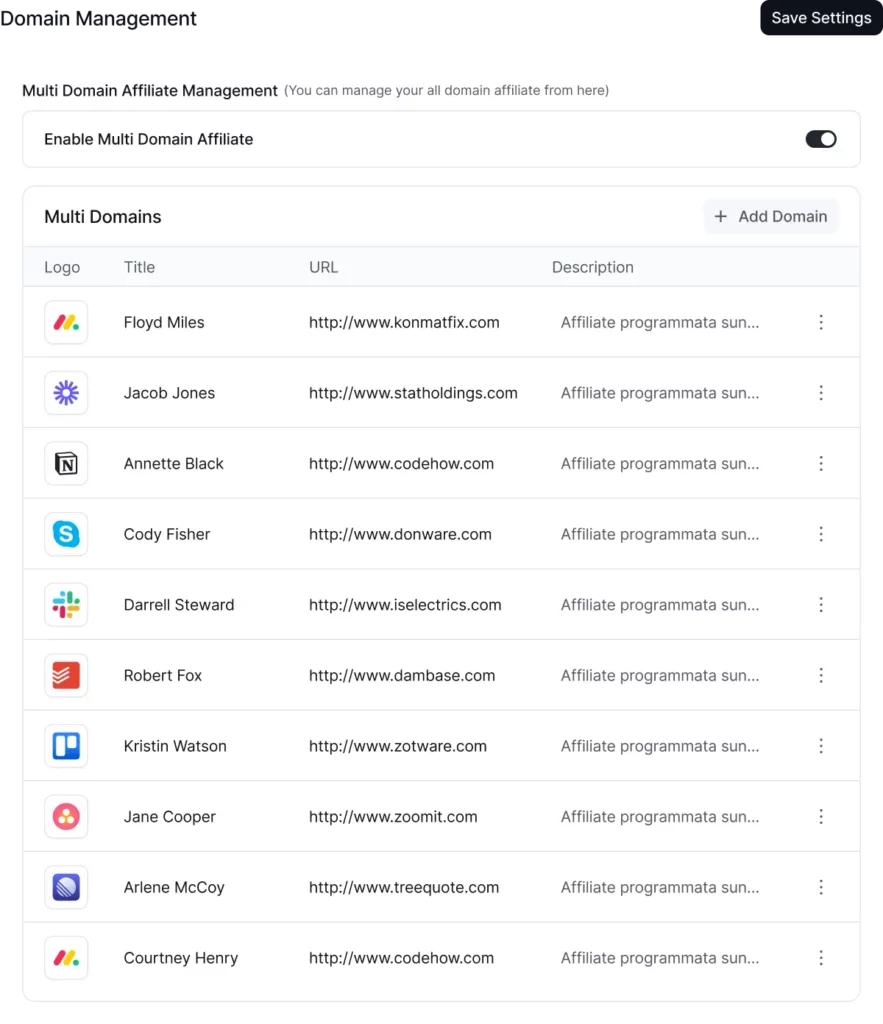Click the Floyd Miles row logo

(x=66, y=322)
